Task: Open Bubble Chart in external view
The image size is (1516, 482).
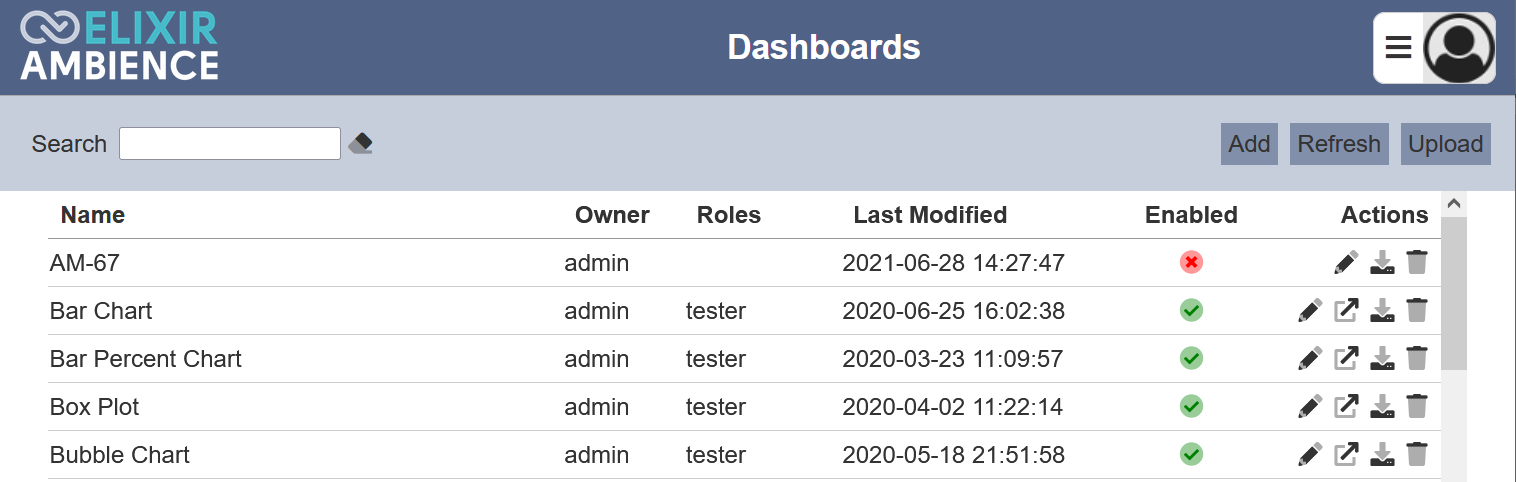Action: click(1346, 455)
